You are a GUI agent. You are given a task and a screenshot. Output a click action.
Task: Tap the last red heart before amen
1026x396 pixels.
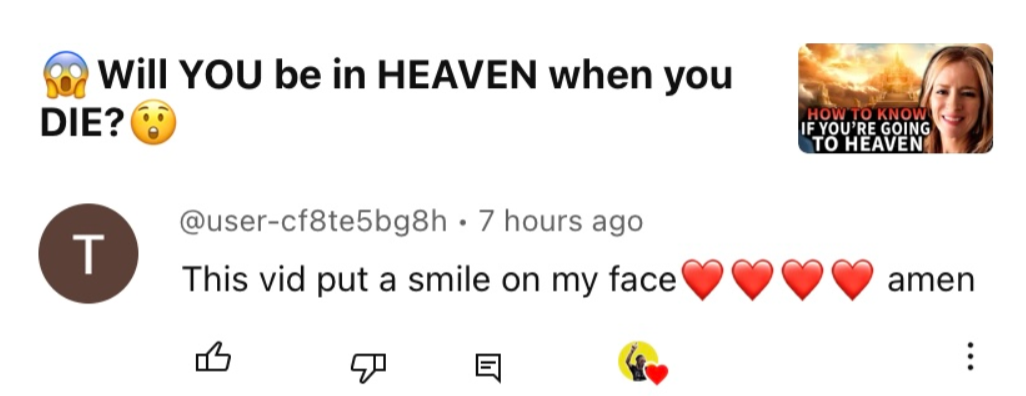(x=853, y=279)
